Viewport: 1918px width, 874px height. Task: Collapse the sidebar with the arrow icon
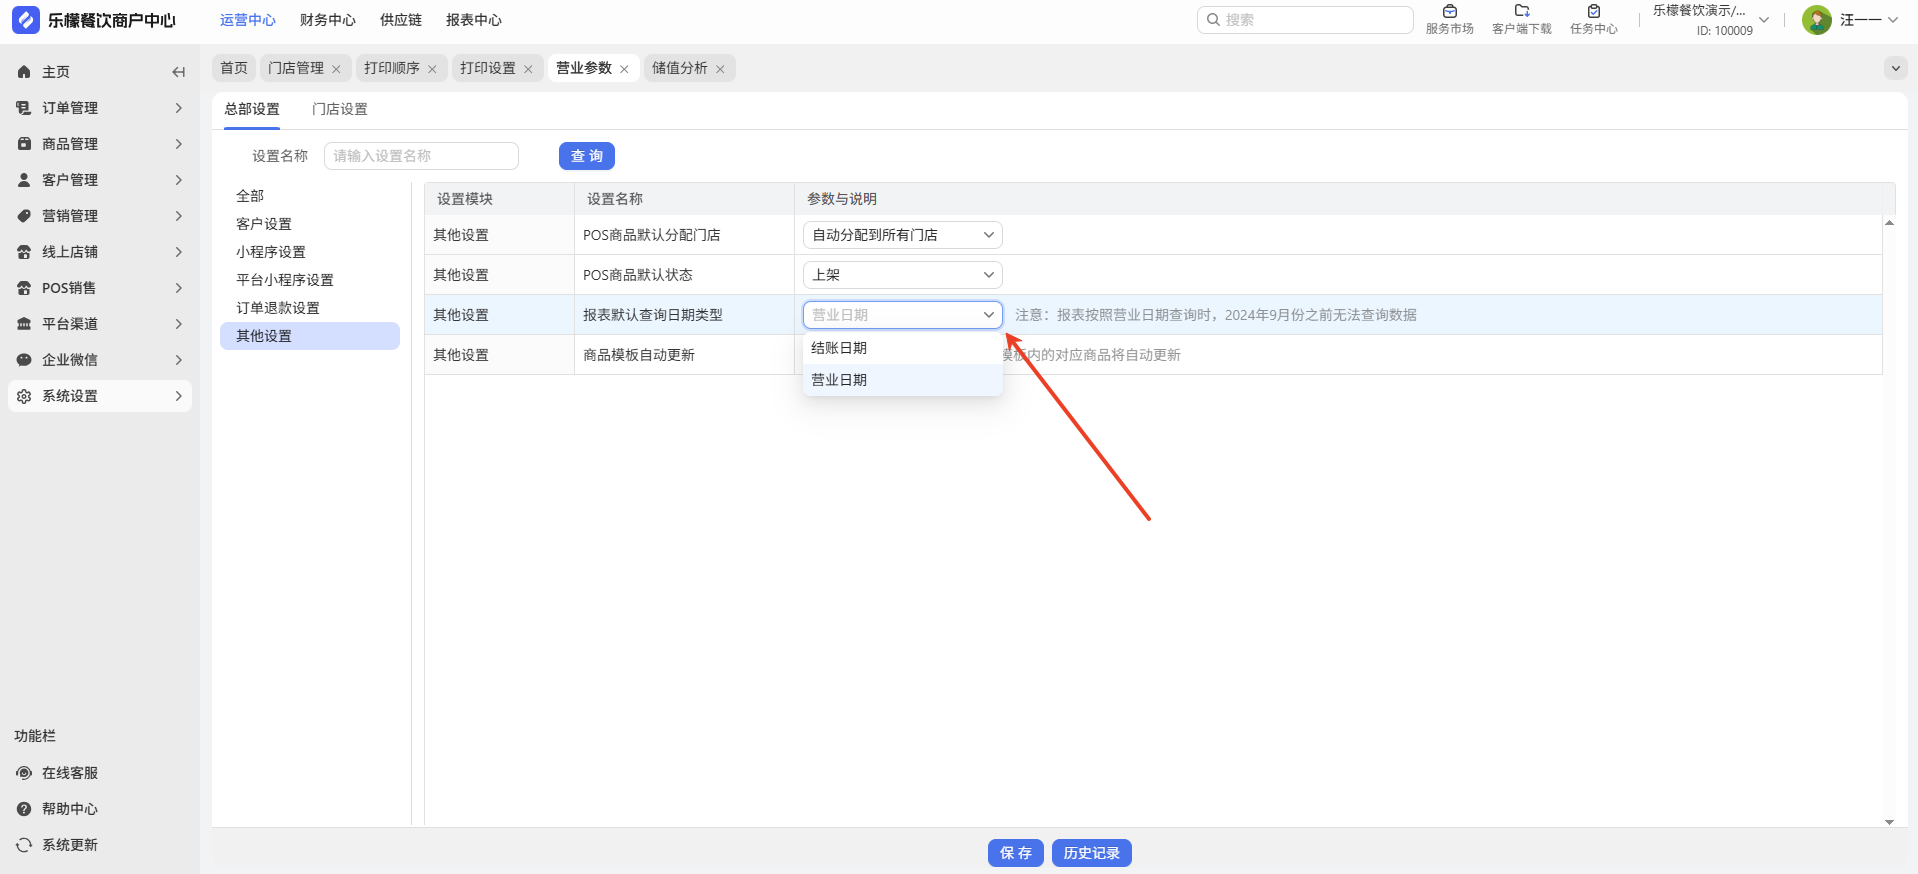click(178, 72)
